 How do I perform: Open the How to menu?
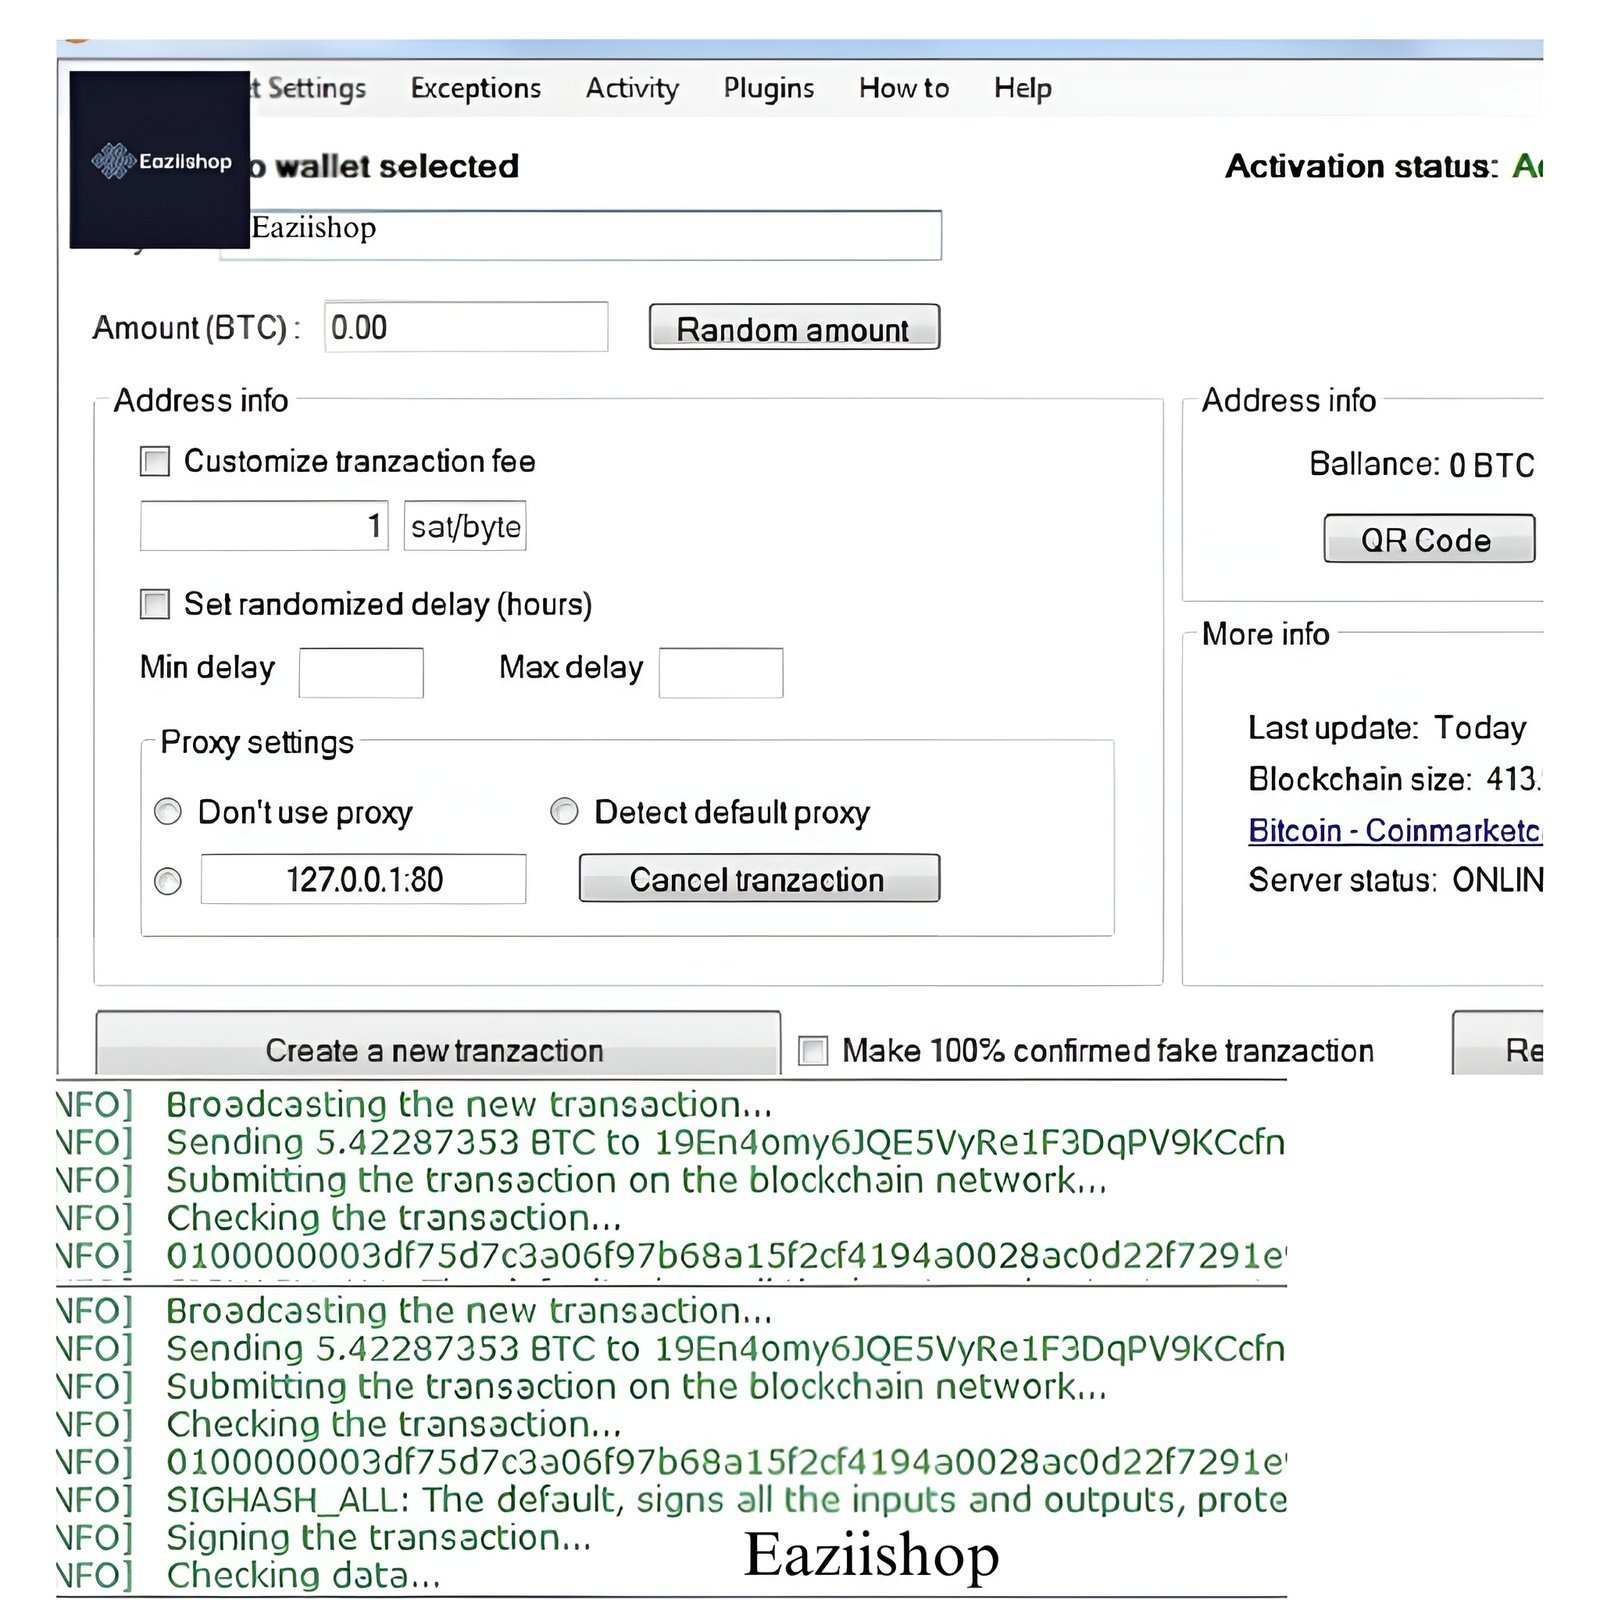tap(904, 88)
